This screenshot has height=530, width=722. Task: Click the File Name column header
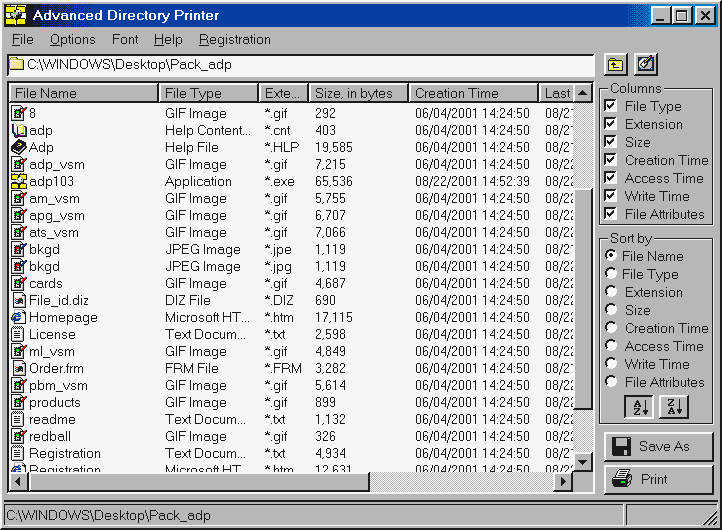coord(83,94)
